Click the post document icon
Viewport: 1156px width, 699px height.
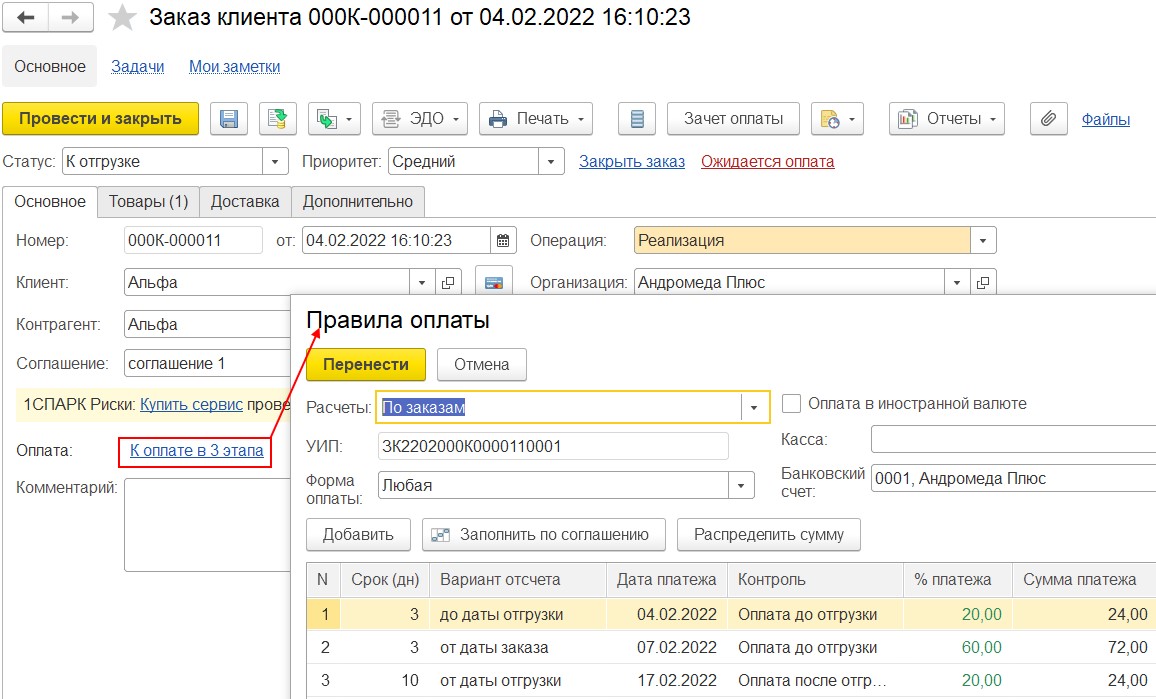point(278,119)
